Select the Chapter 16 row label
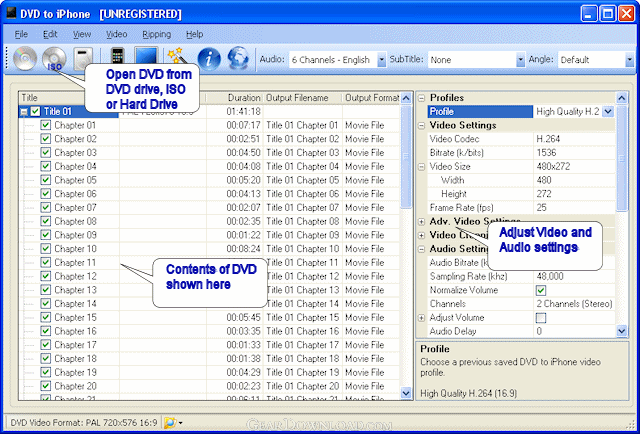Image resolution: width=640 pixels, height=434 pixels. [x=76, y=331]
